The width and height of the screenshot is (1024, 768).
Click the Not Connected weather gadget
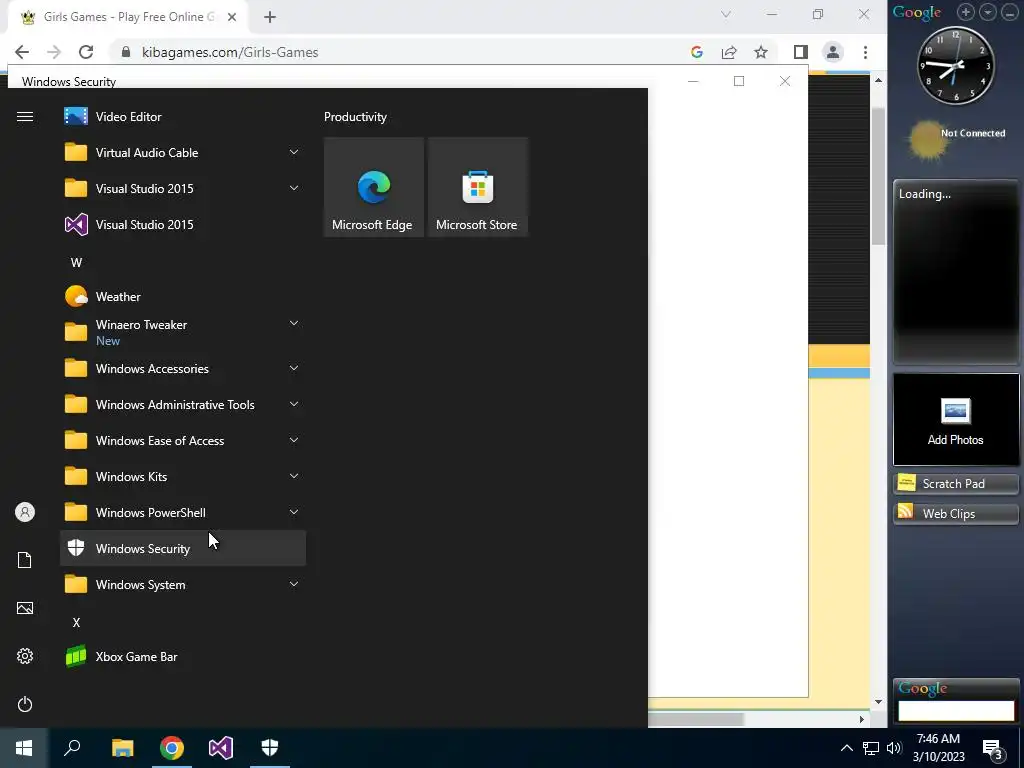956,140
